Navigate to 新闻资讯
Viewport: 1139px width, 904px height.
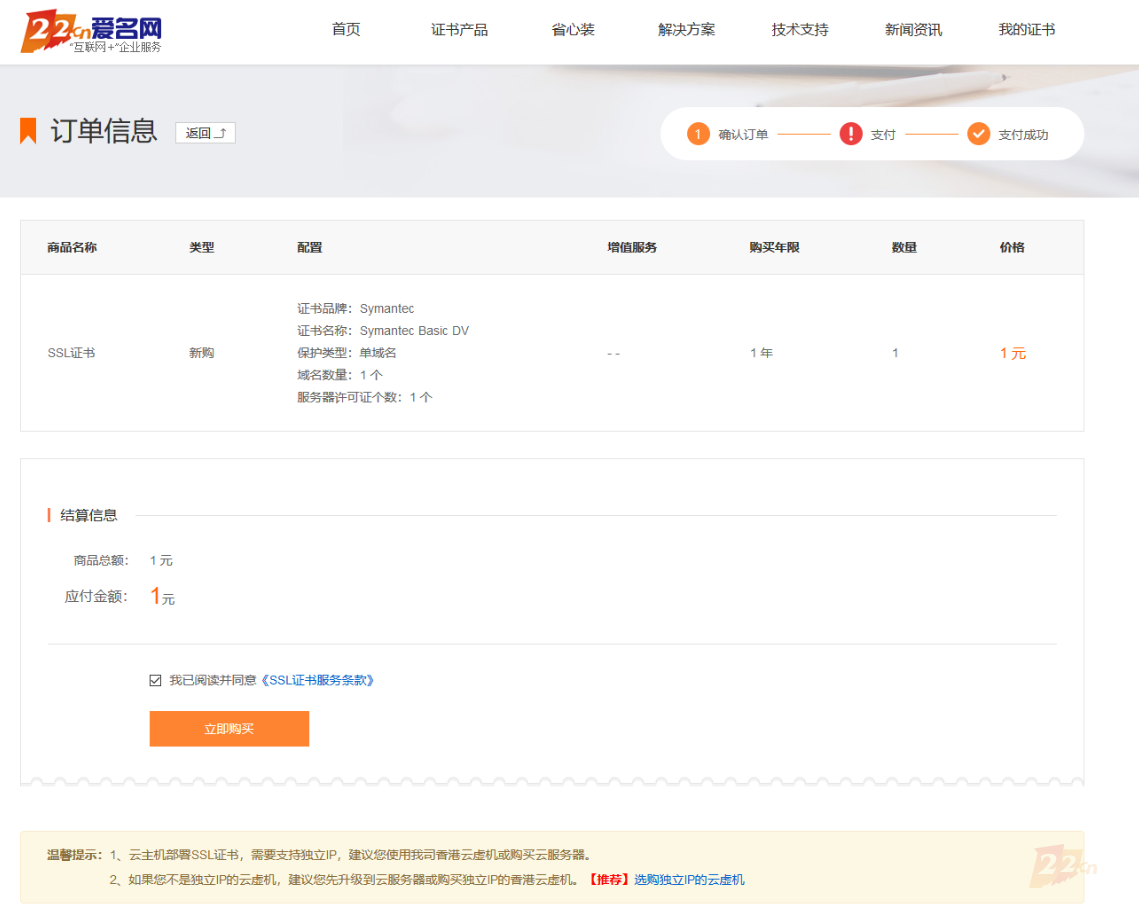[913, 30]
